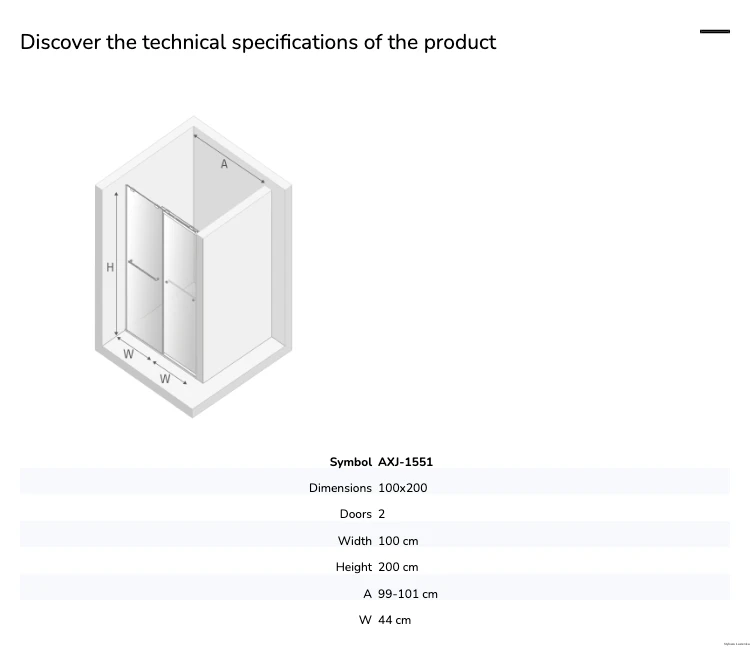The image size is (750, 647).
Task: Click the left sliding door handle in diagram
Action: (143, 271)
